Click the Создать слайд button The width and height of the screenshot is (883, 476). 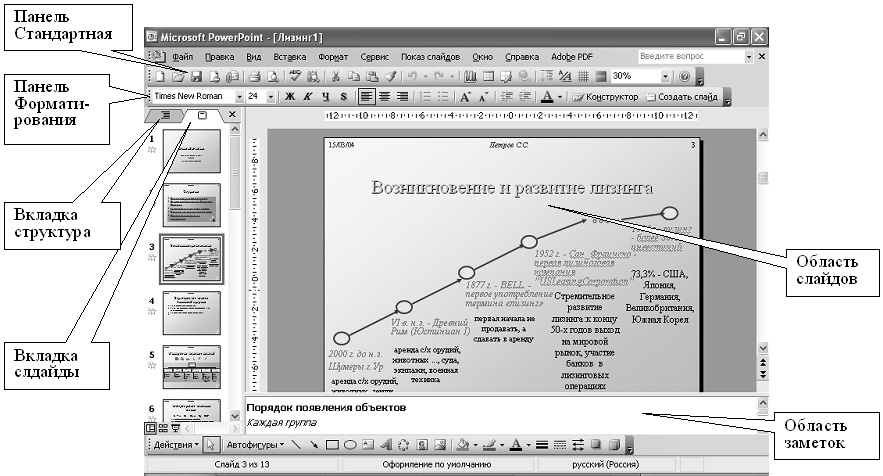pyautogui.click(x=682, y=97)
